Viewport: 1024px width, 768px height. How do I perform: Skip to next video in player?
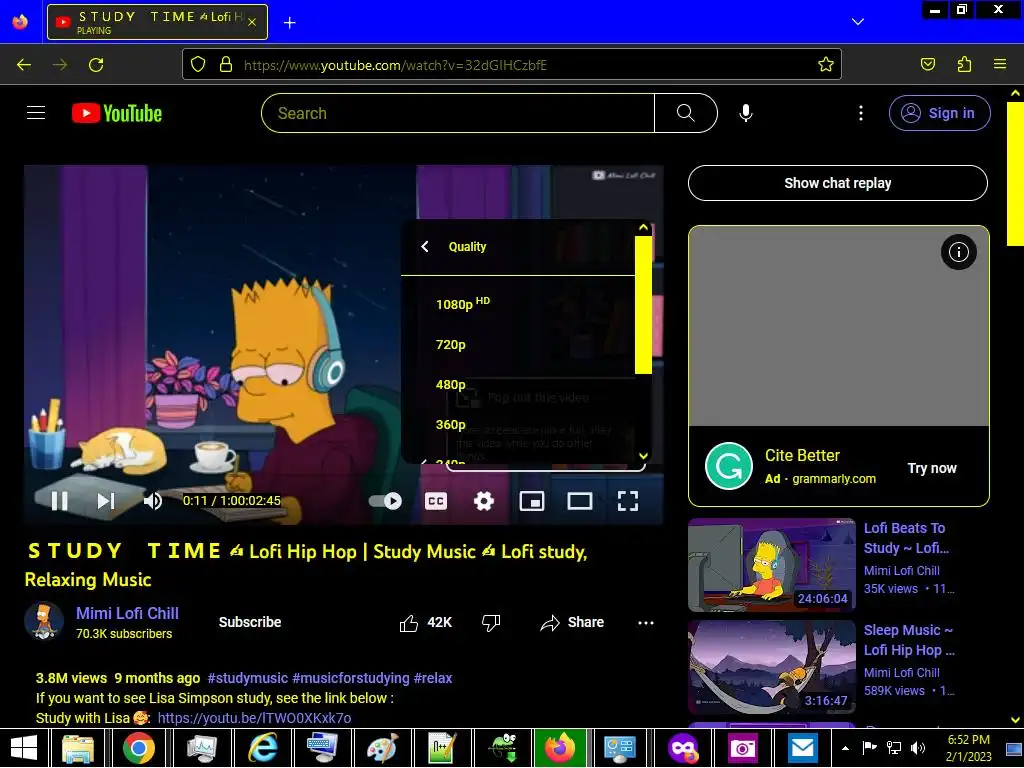(x=106, y=501)
